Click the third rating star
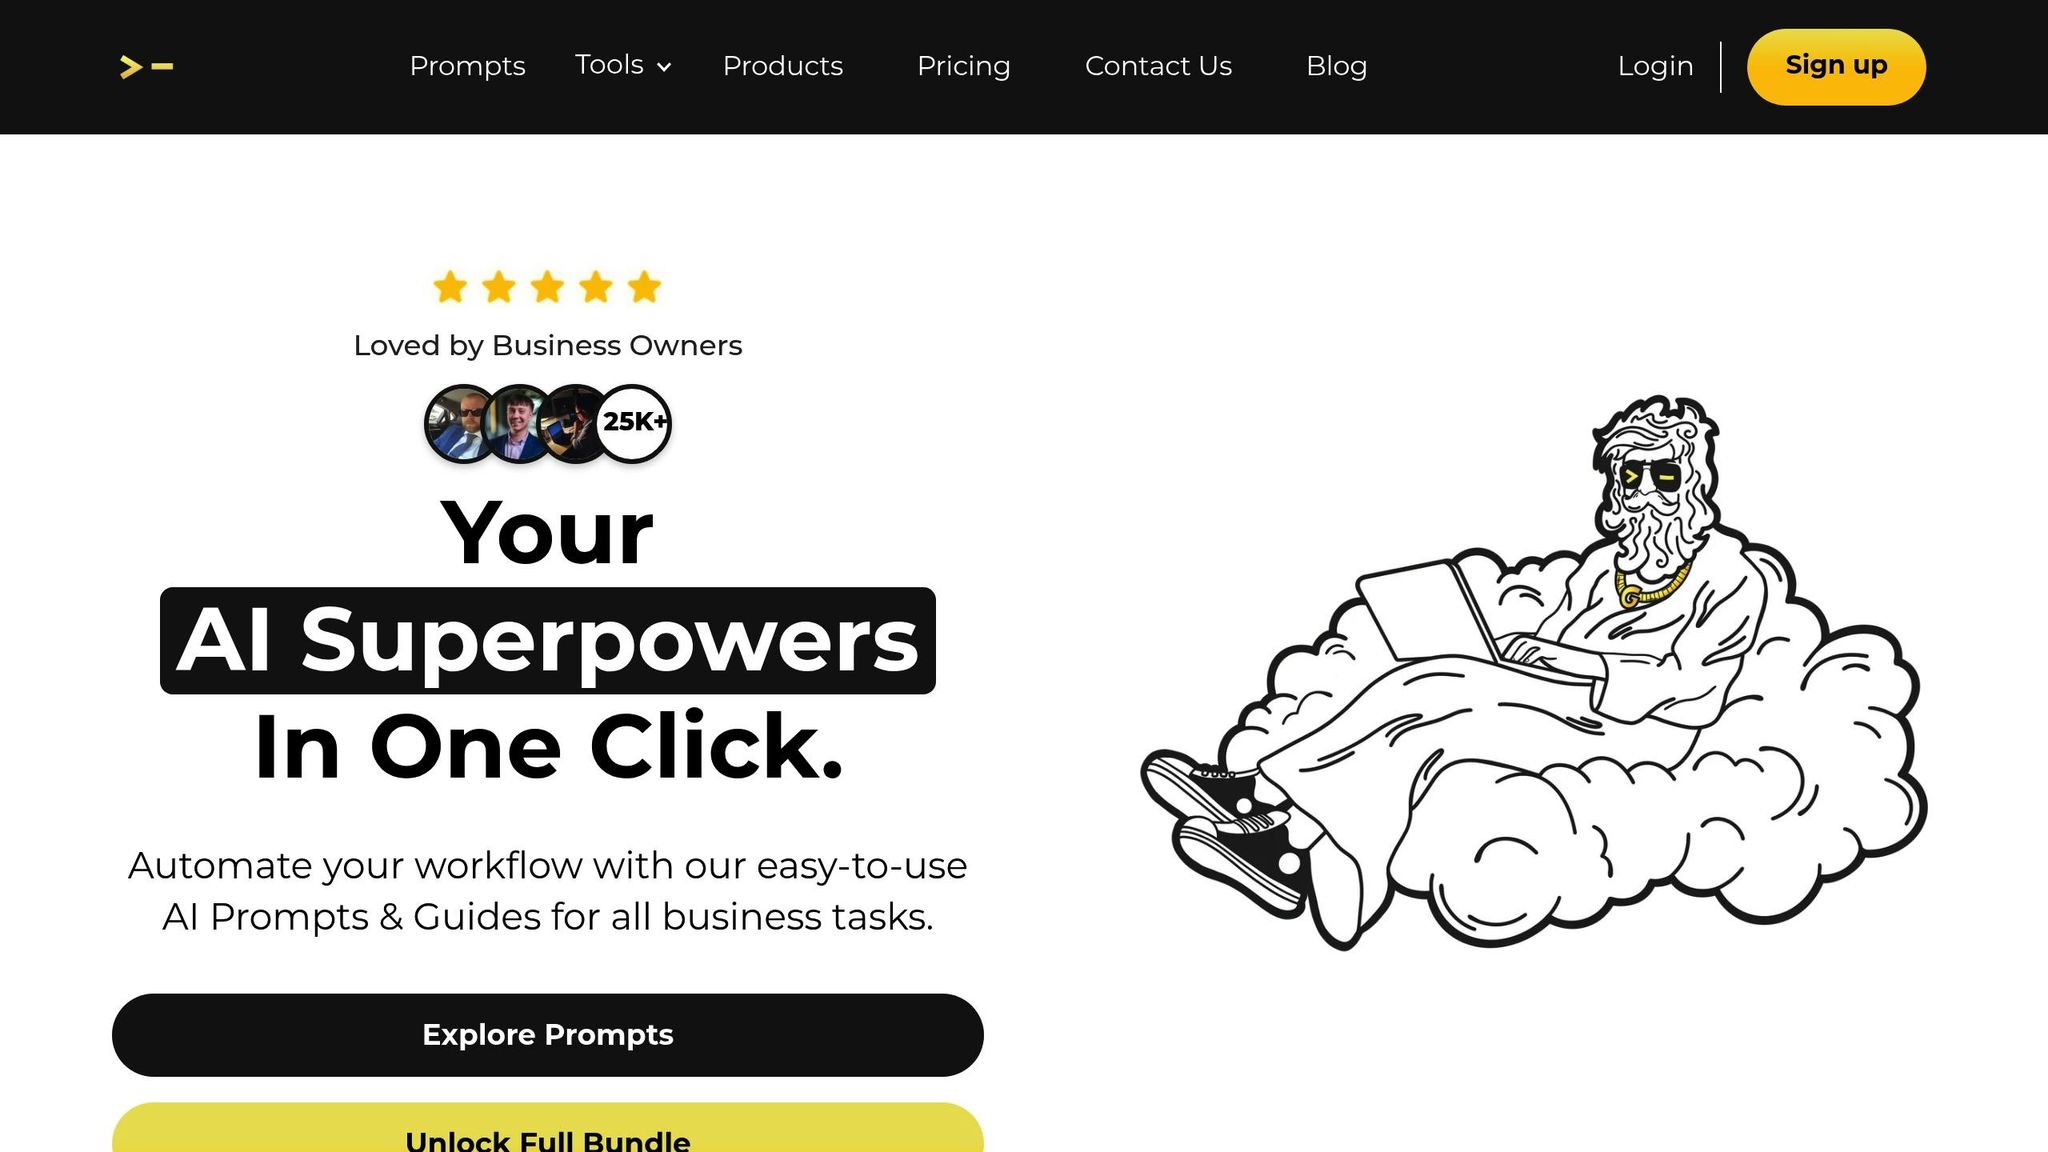Image resolution: width=2048 pixels, height=1152 pixels. click(547, 287)
